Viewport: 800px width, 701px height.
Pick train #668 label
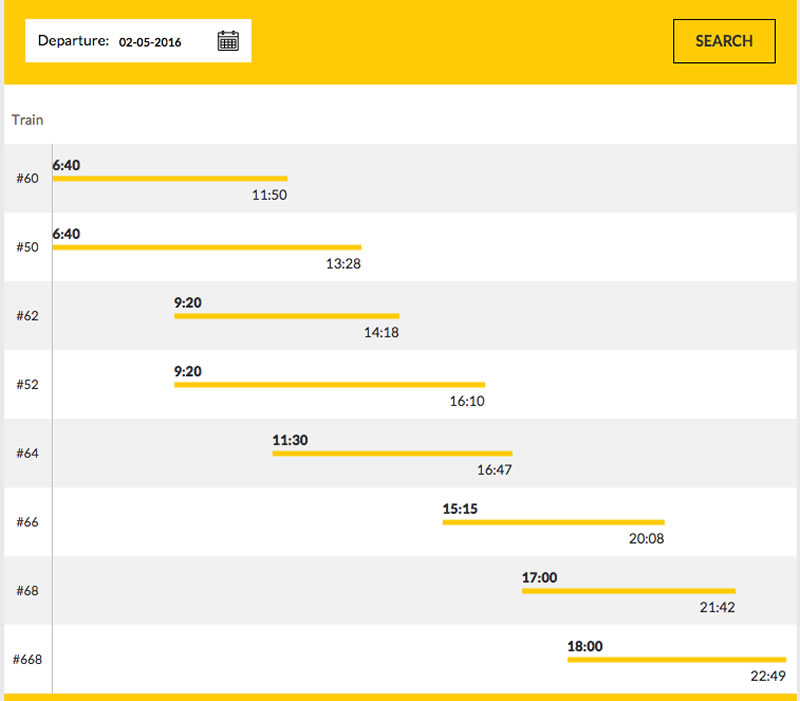click(28, 659)
